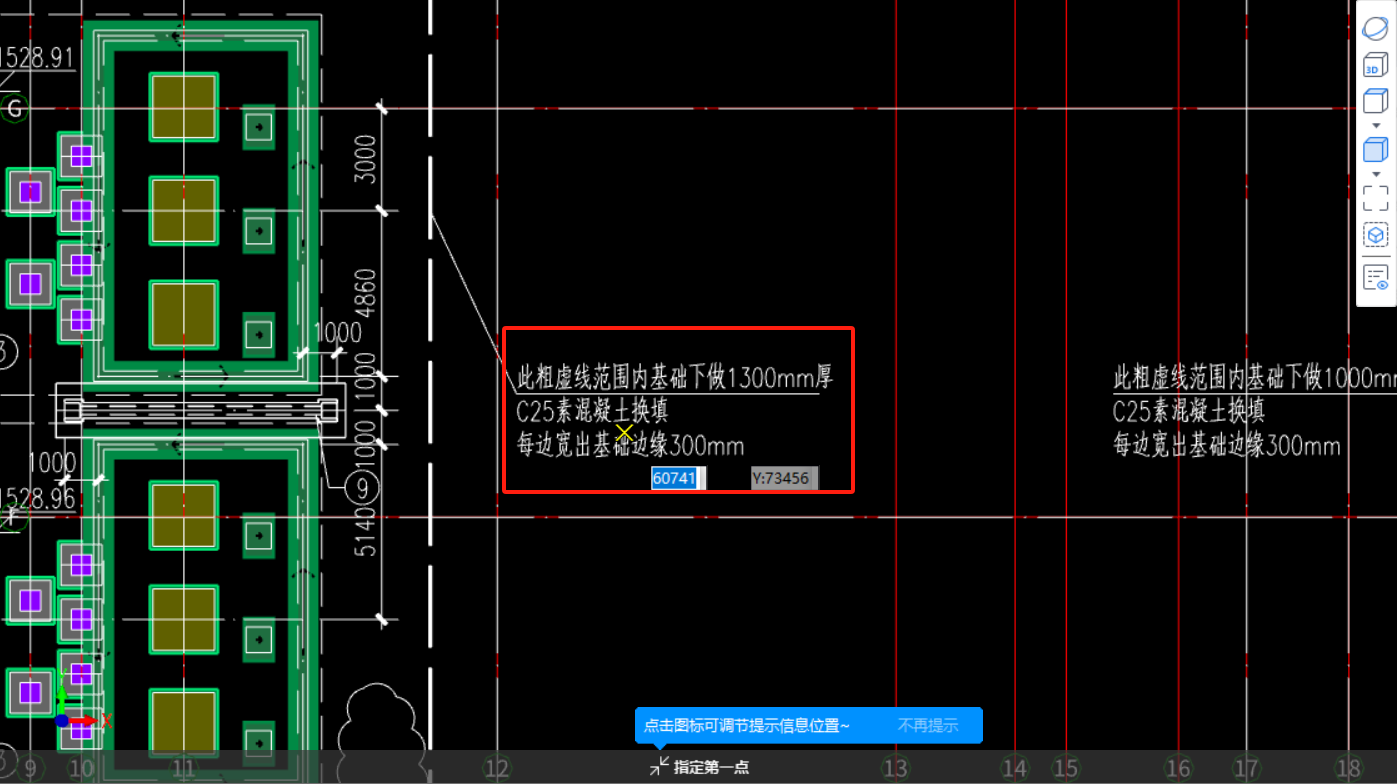Open dropdown below wireframe cube icon
The height and width of the screenshot is (784, 1397).
coord(1376,125)
